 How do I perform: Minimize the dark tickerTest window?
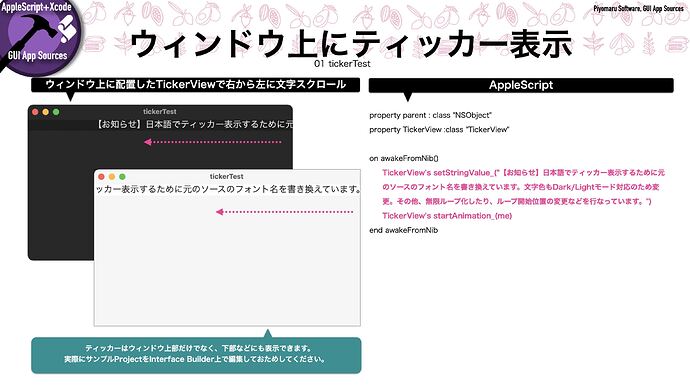coord(45,112)
